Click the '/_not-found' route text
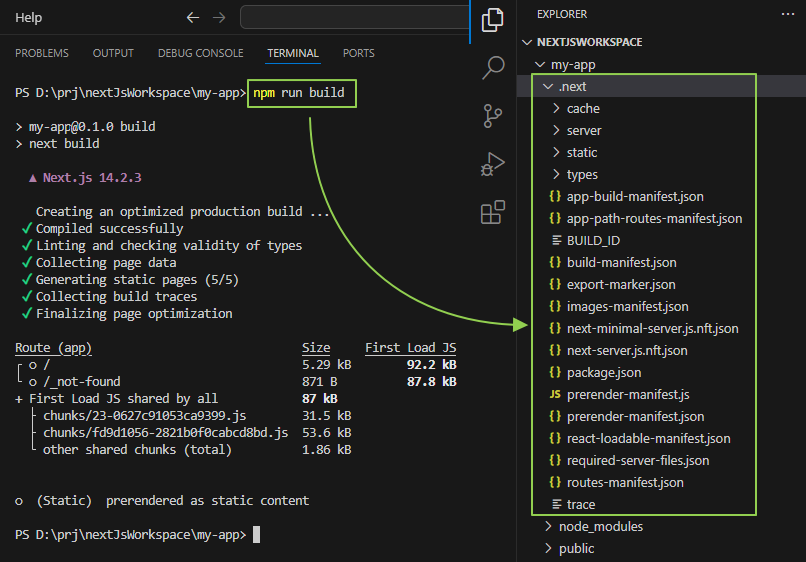Image resolution: width=806 pixels, height=562 pixels. pyautogui.click(x=82, y=382)
